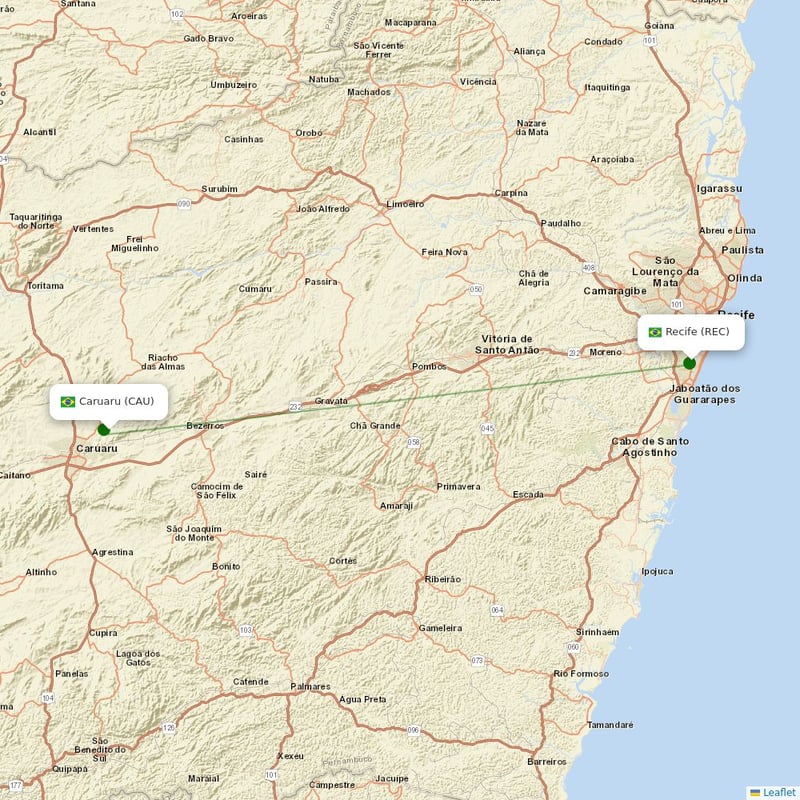Click the Carpina town label
The height and width of the screenshot is (800, 800).
pos(511,193)
